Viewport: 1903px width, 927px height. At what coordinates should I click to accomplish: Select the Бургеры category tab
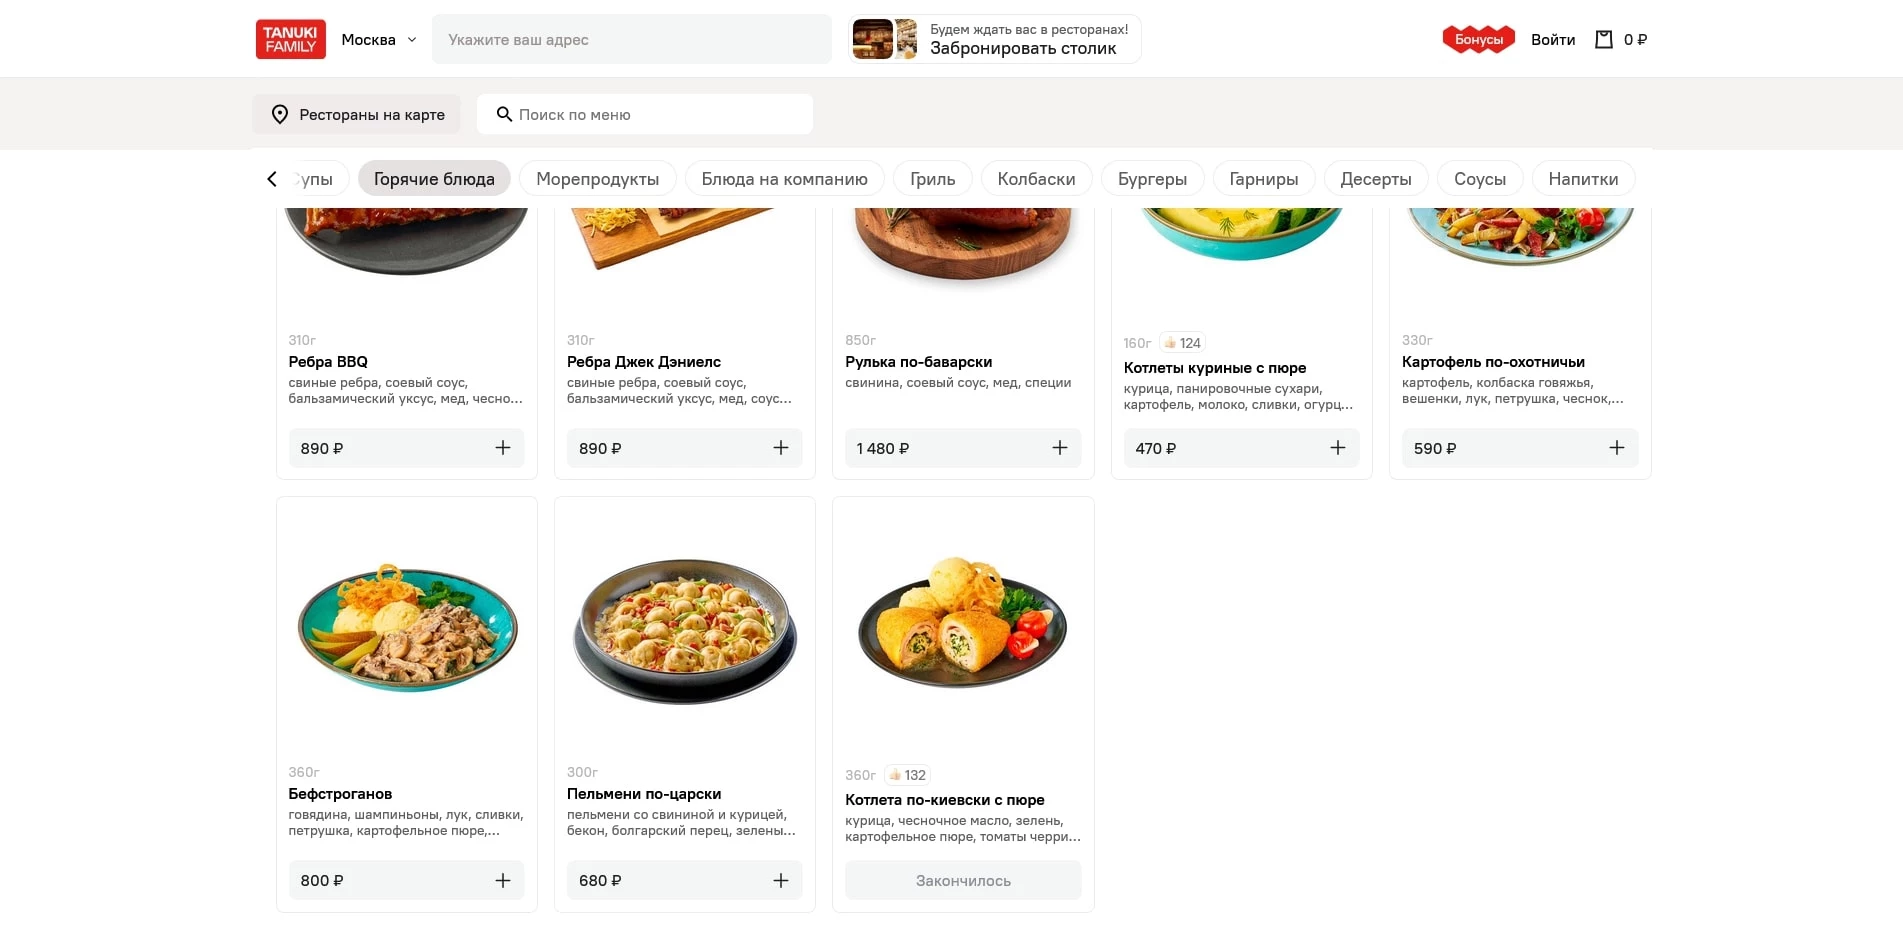click(x=1152, y=179)
